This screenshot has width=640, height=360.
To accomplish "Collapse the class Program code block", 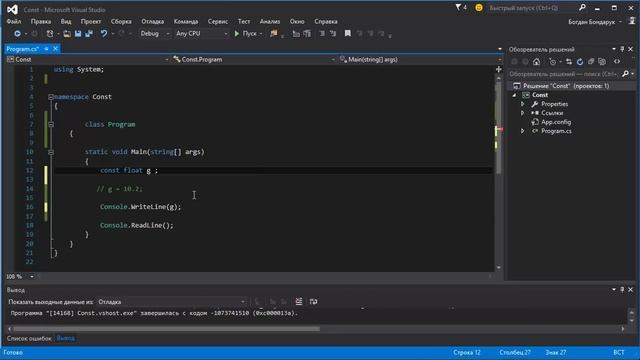I will [x=51, y=124].
